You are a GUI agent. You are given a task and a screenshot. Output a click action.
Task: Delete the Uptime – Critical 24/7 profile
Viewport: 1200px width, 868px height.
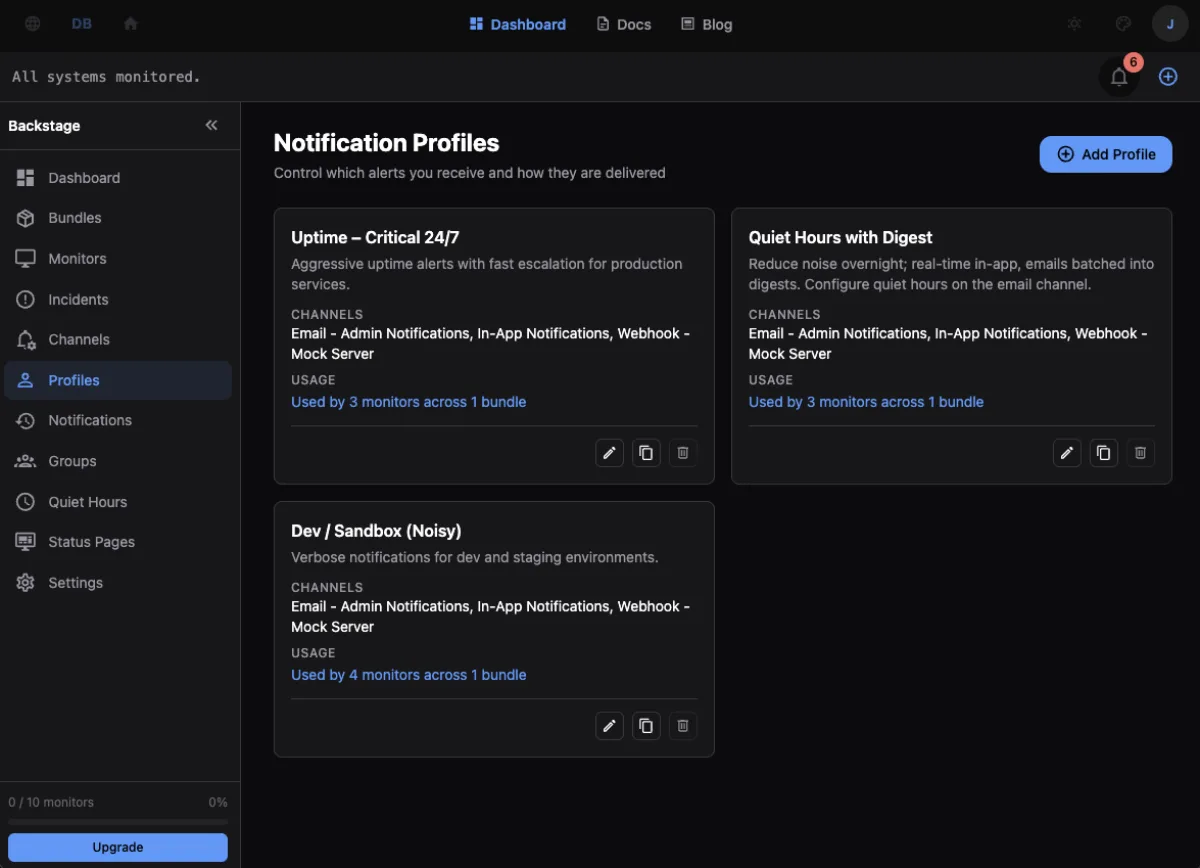(x=683, y=453)
